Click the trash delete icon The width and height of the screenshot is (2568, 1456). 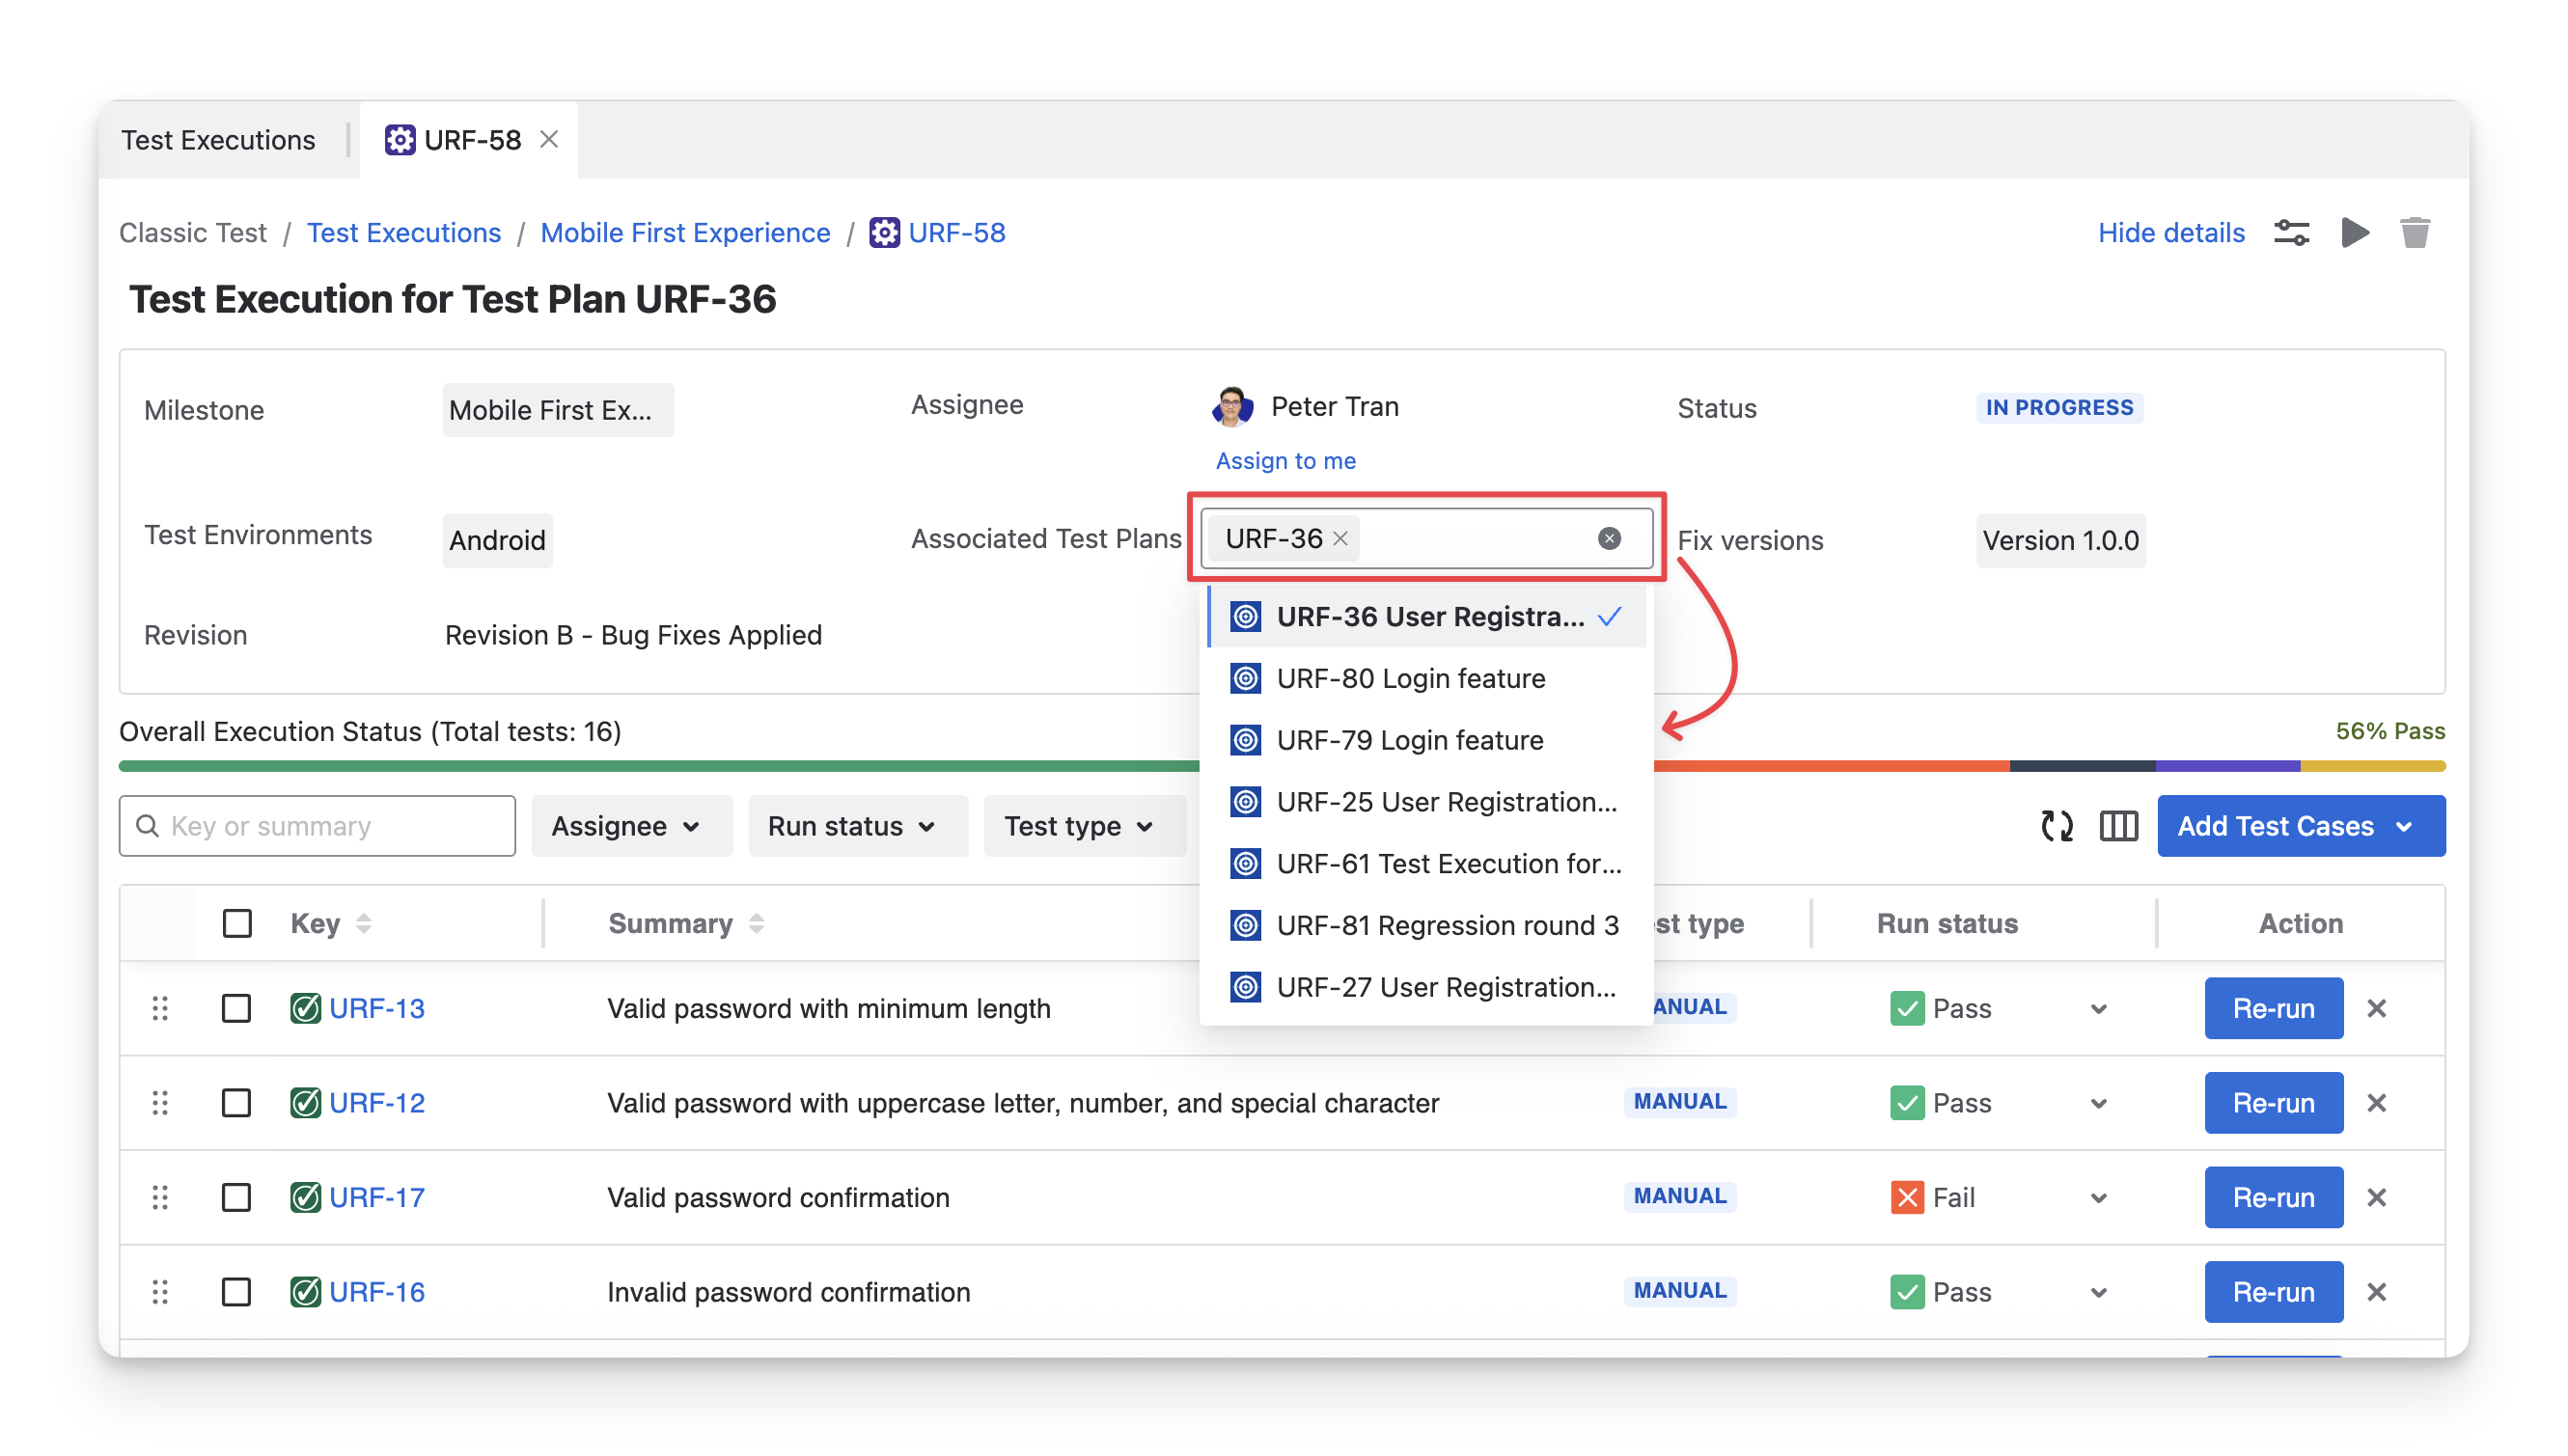2414,233
